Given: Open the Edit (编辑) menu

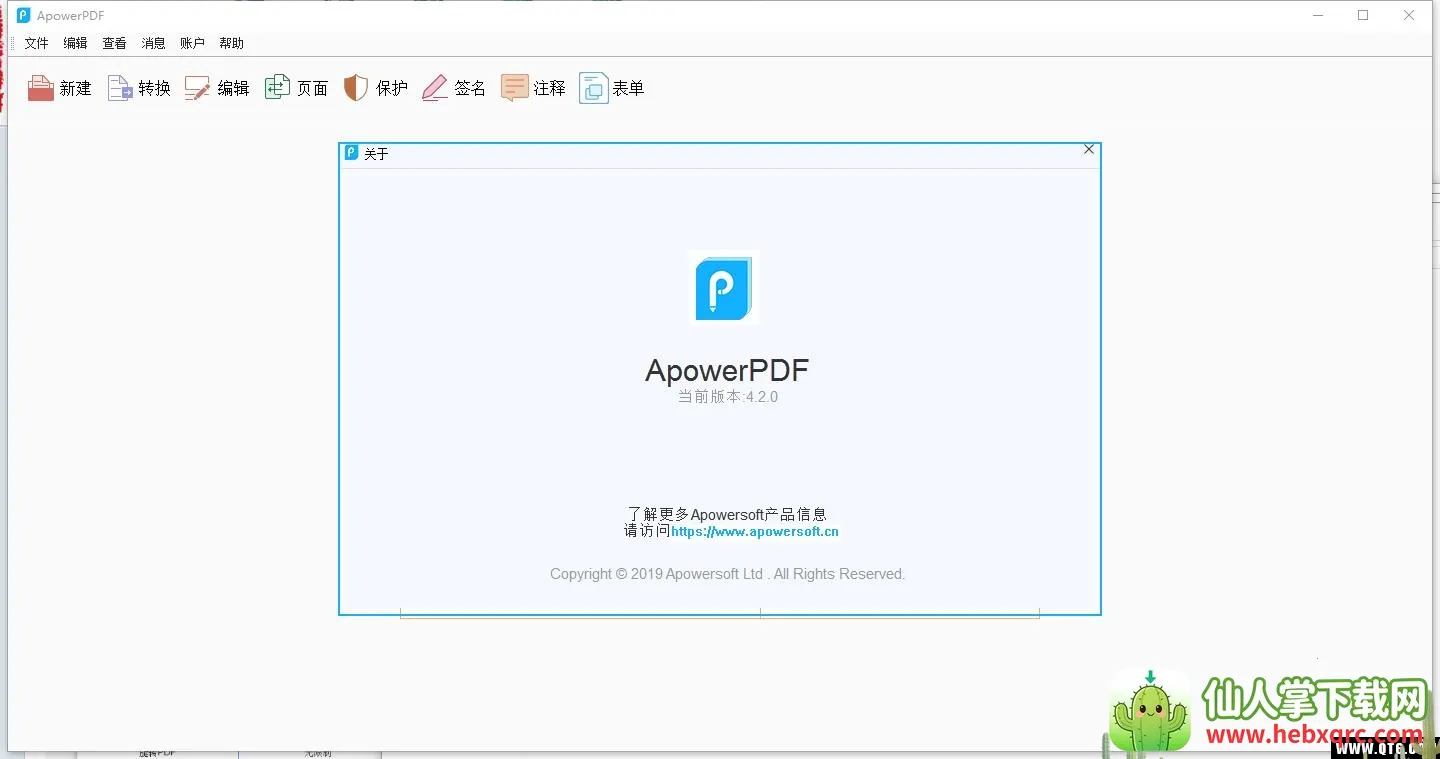Looking at the screenshot, I should tap(75, 43).
